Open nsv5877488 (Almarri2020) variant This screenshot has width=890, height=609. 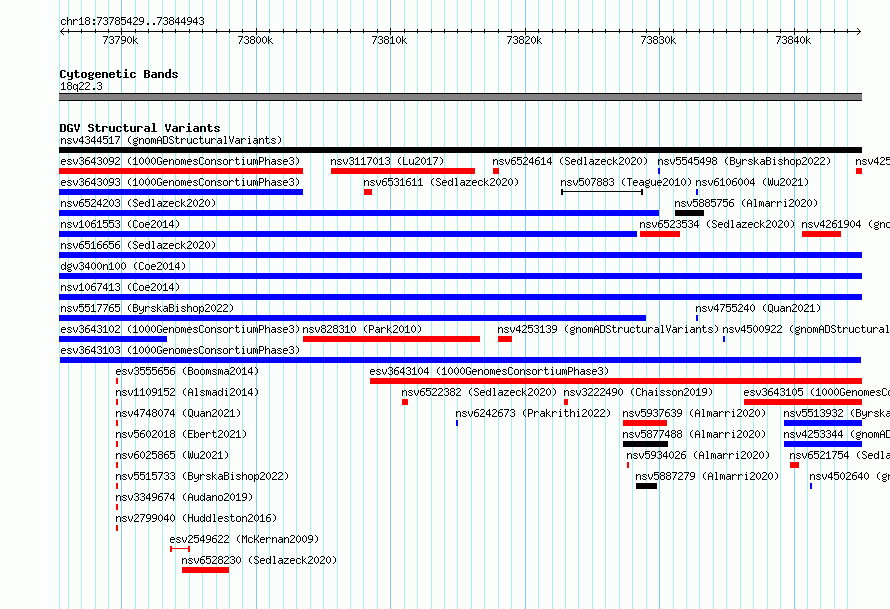point(694,434)
